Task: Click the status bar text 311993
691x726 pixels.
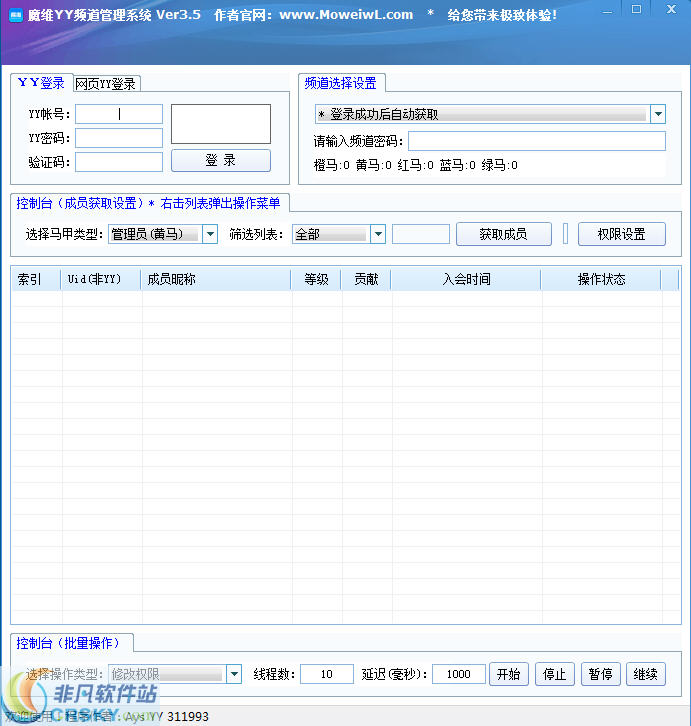Action: click(188, 717)
